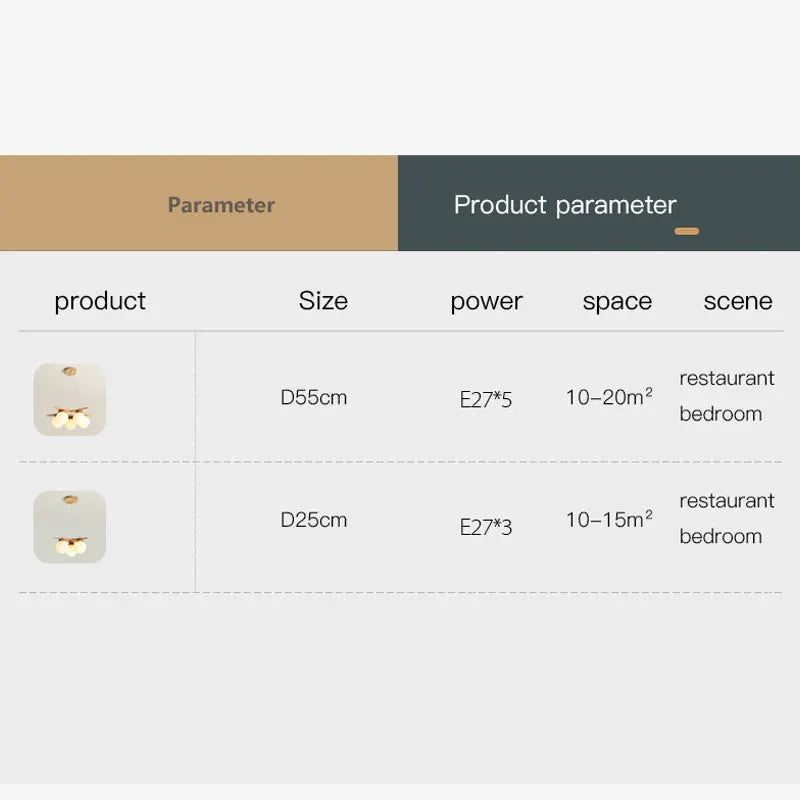
Task: Click restaurant in the D25cm row
Action: [727, 500]
